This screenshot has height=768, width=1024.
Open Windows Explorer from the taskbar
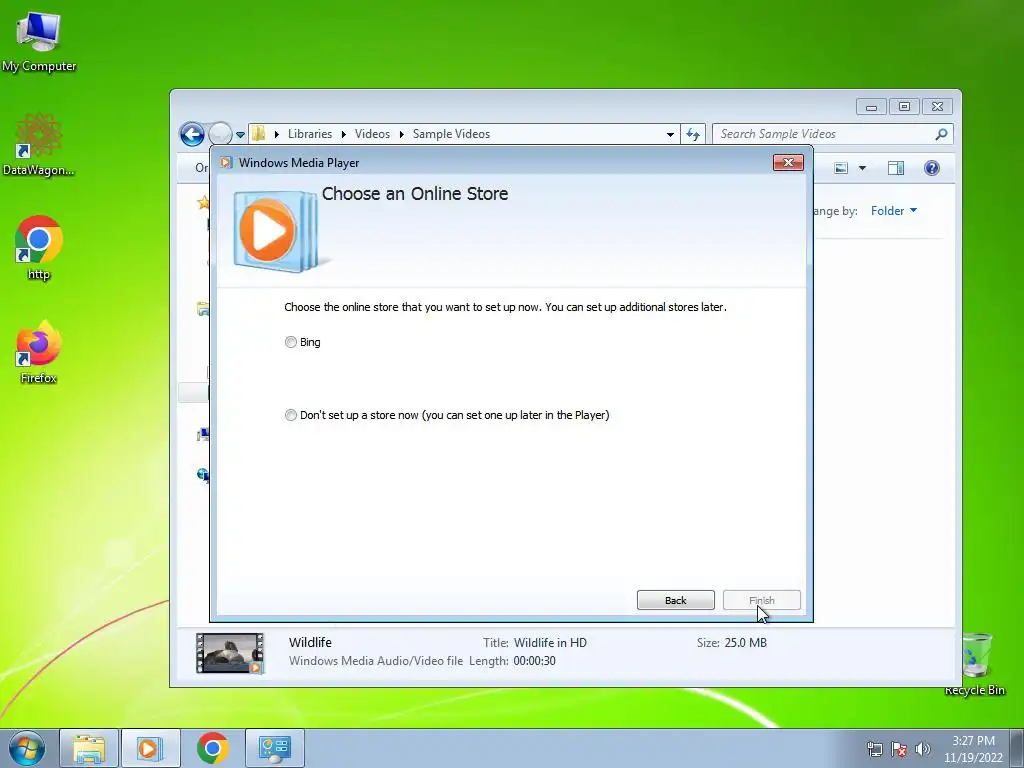click(x=89, y=748)
